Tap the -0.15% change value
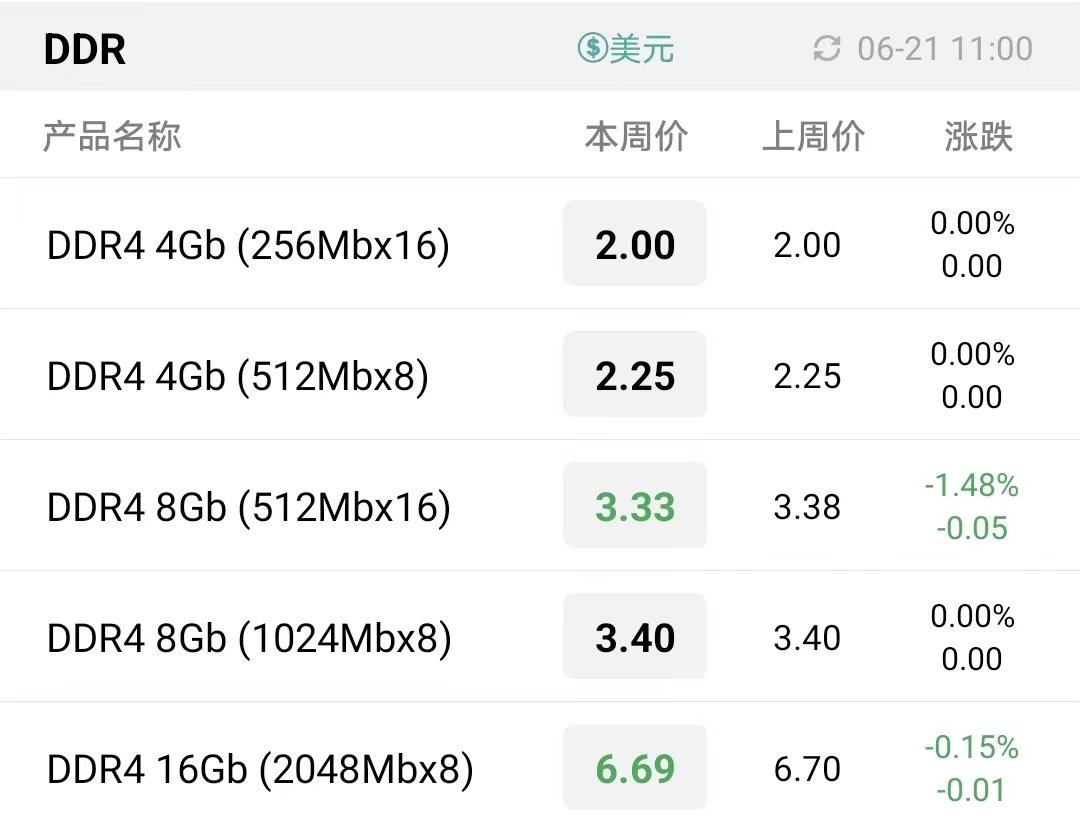 tap(972, 747)
